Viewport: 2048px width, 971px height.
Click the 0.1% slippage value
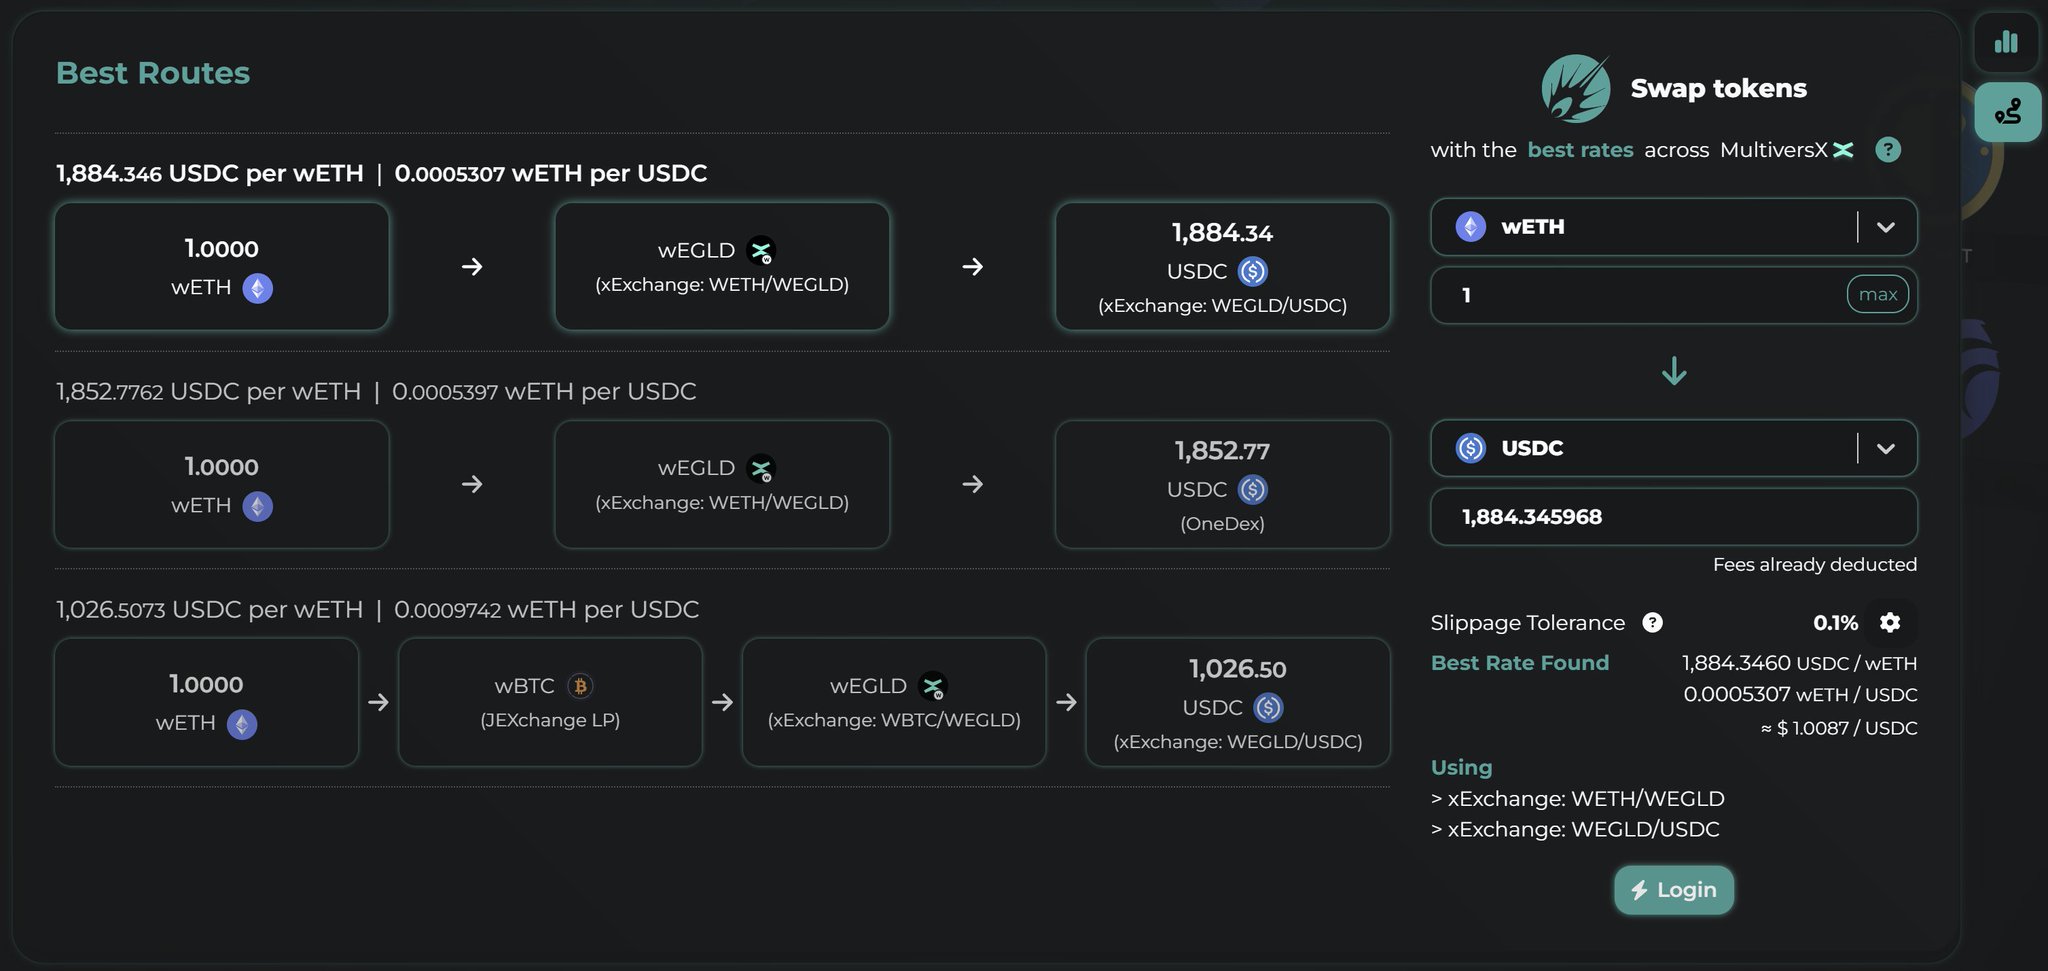1835,623
